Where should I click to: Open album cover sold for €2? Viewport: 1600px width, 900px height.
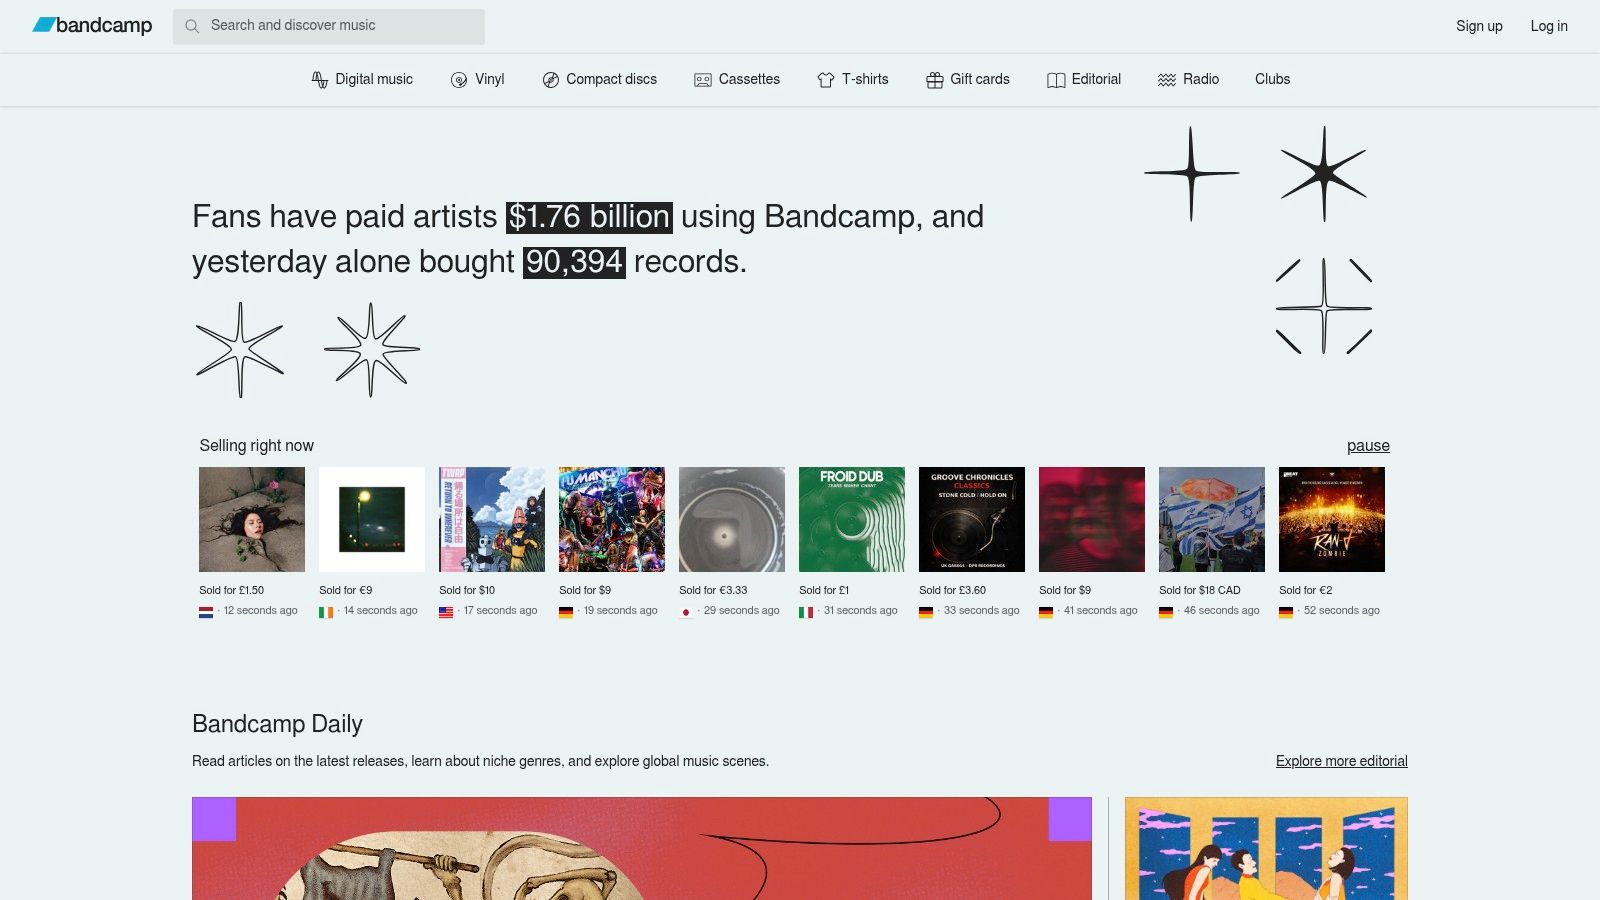point(1332,519)
